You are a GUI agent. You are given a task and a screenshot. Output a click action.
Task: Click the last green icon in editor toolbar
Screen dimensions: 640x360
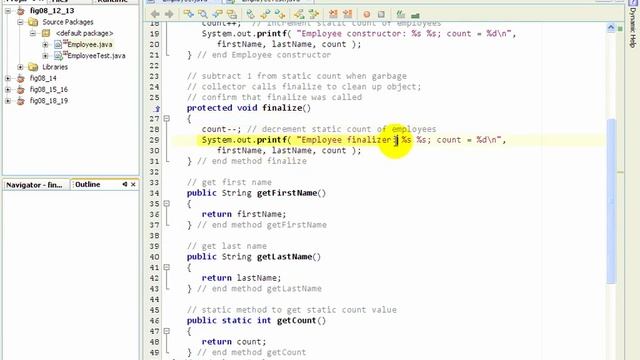(x=416, y=16)
